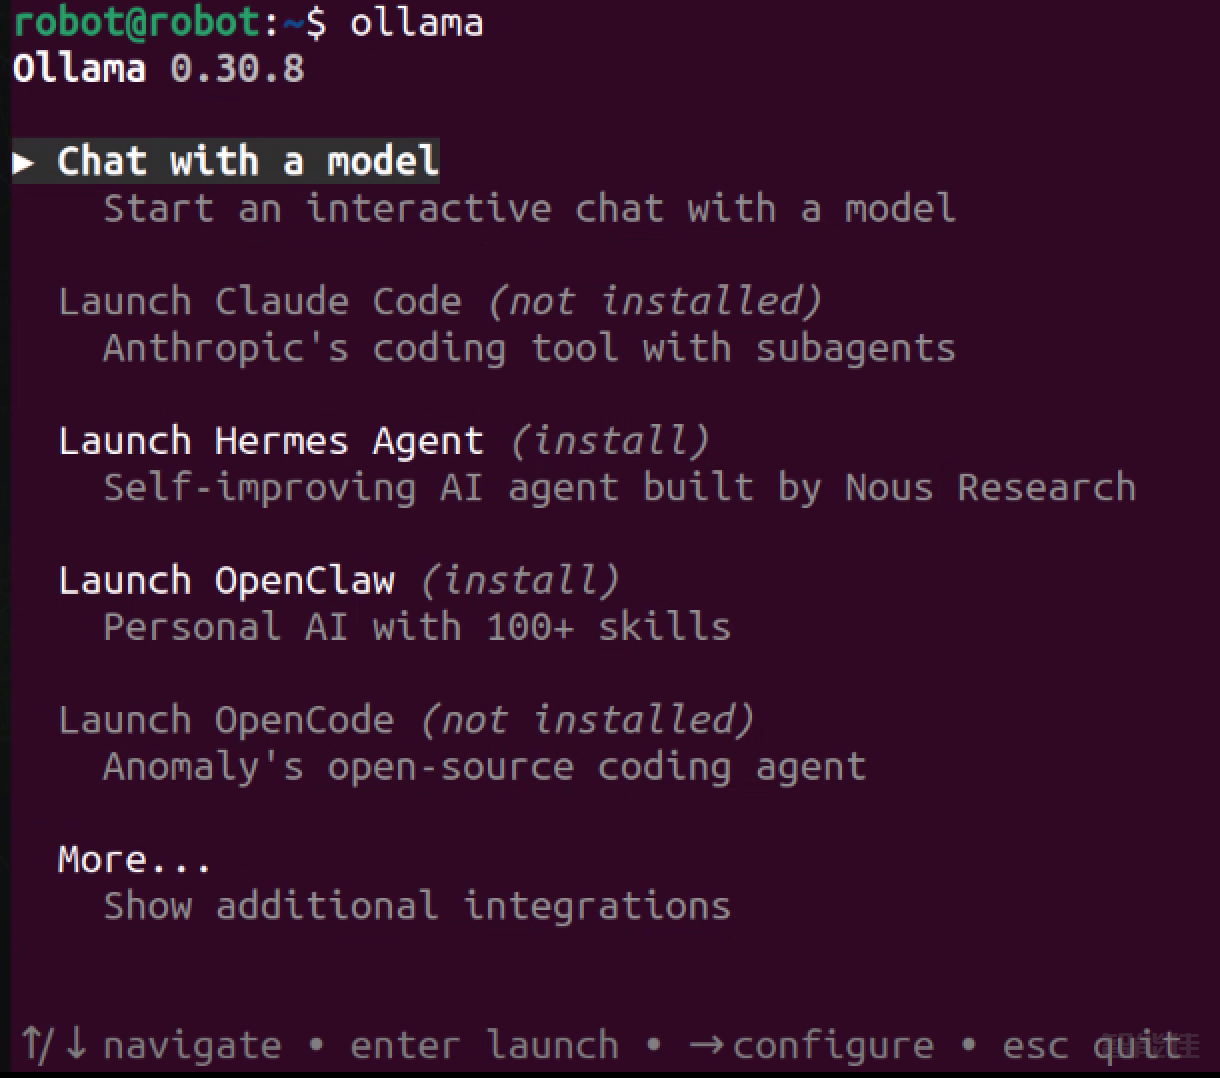Click (not installed) label next to OpenCode
The height and width of the screenshot is (1078, 1220).
587,720
